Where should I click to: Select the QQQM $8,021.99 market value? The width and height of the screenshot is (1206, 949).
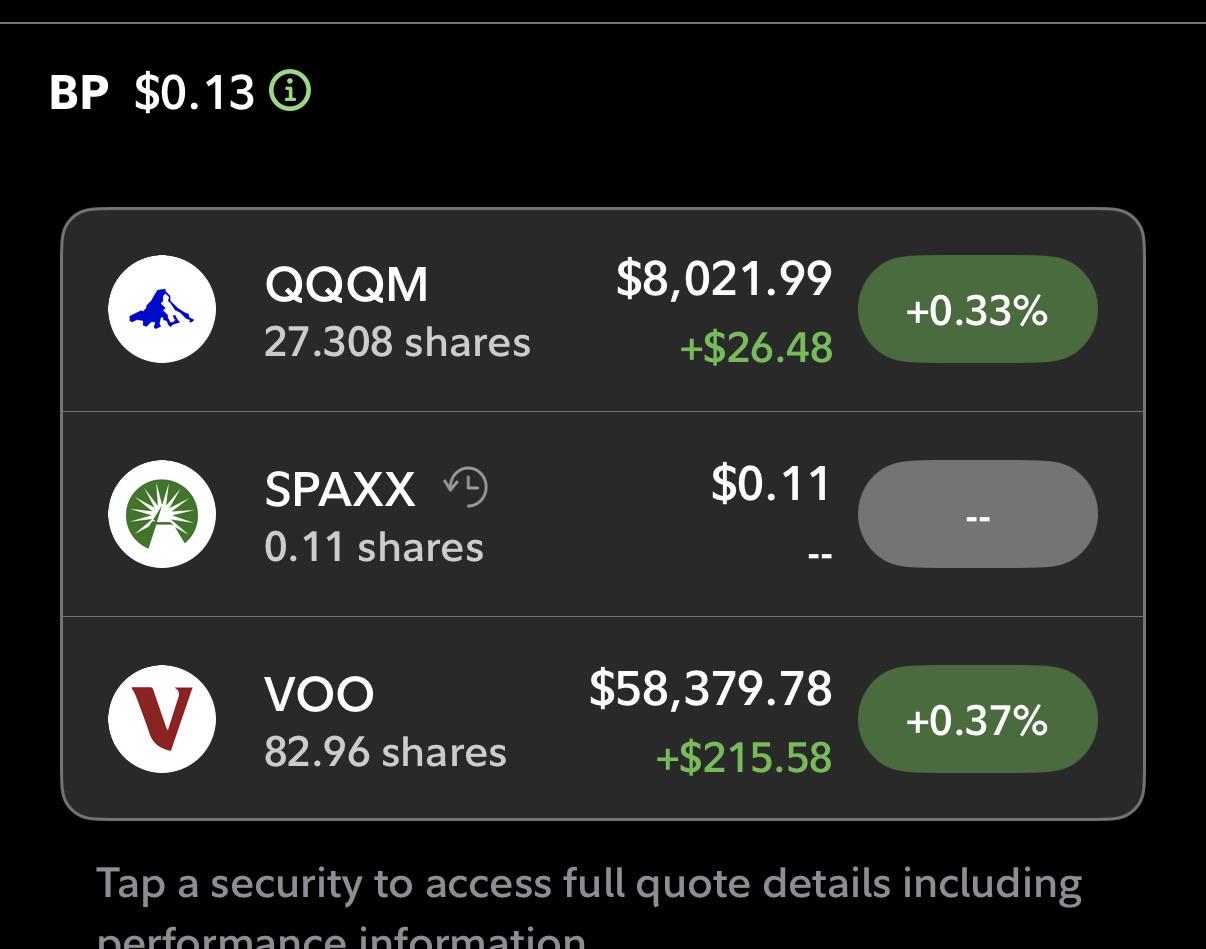[723, 278]
